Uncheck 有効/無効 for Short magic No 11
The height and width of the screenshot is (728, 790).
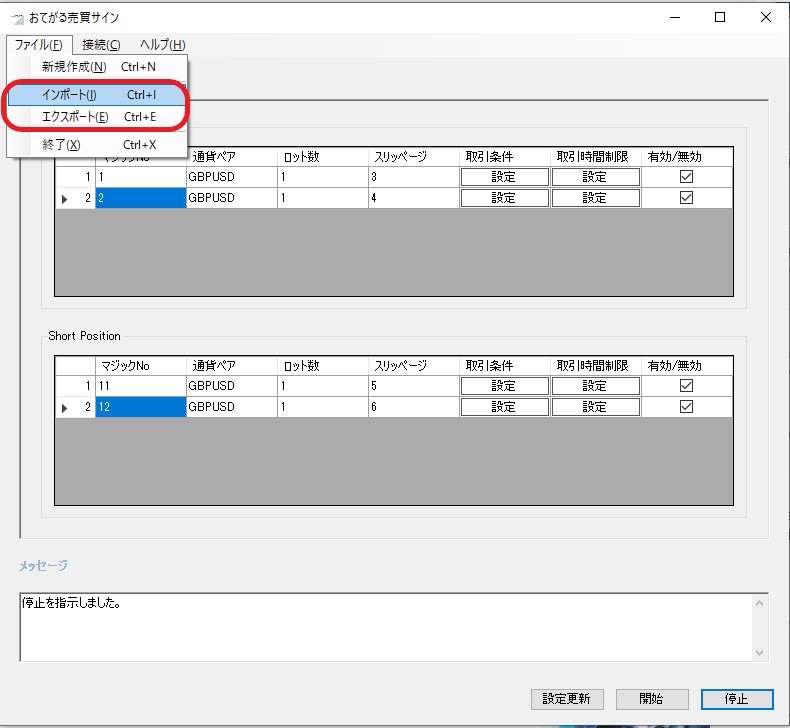pyautogui.click(x=686, y=386)
